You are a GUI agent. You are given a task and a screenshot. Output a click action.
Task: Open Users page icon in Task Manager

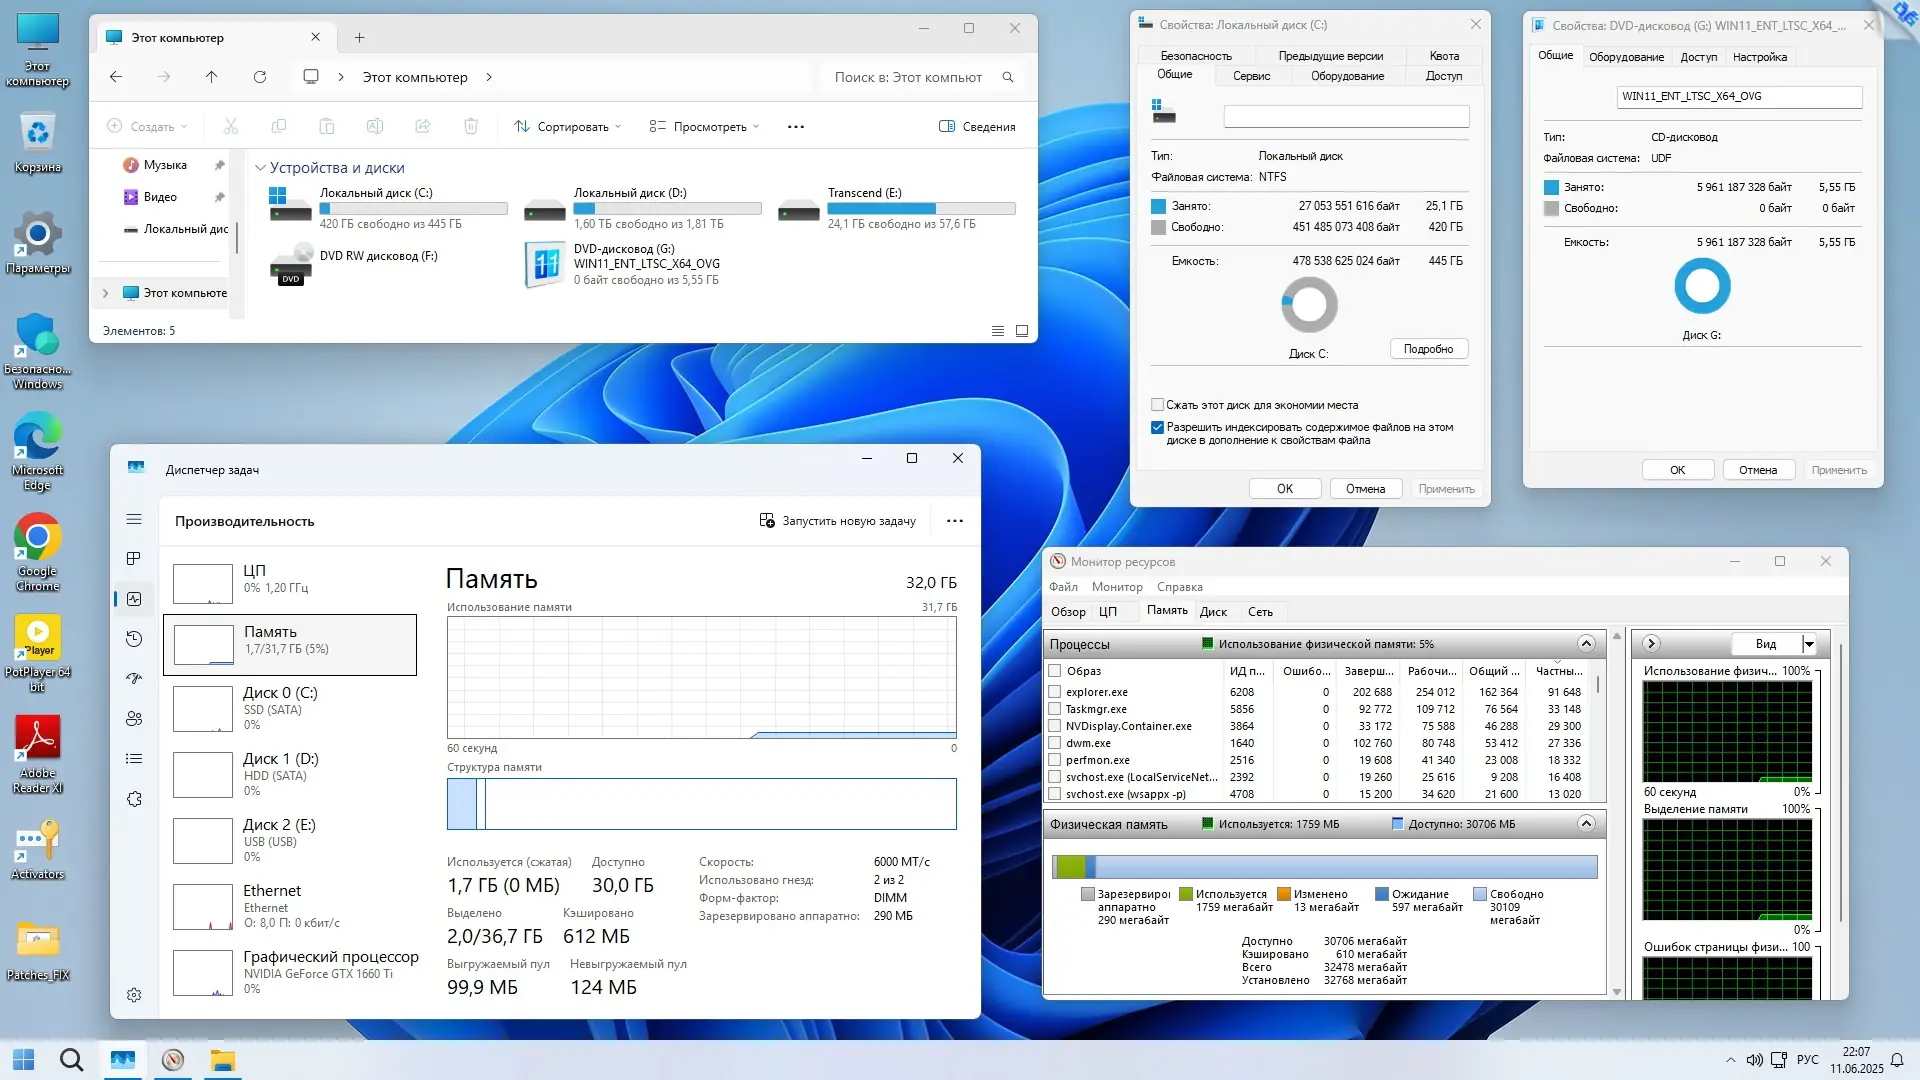pos(134,719)
